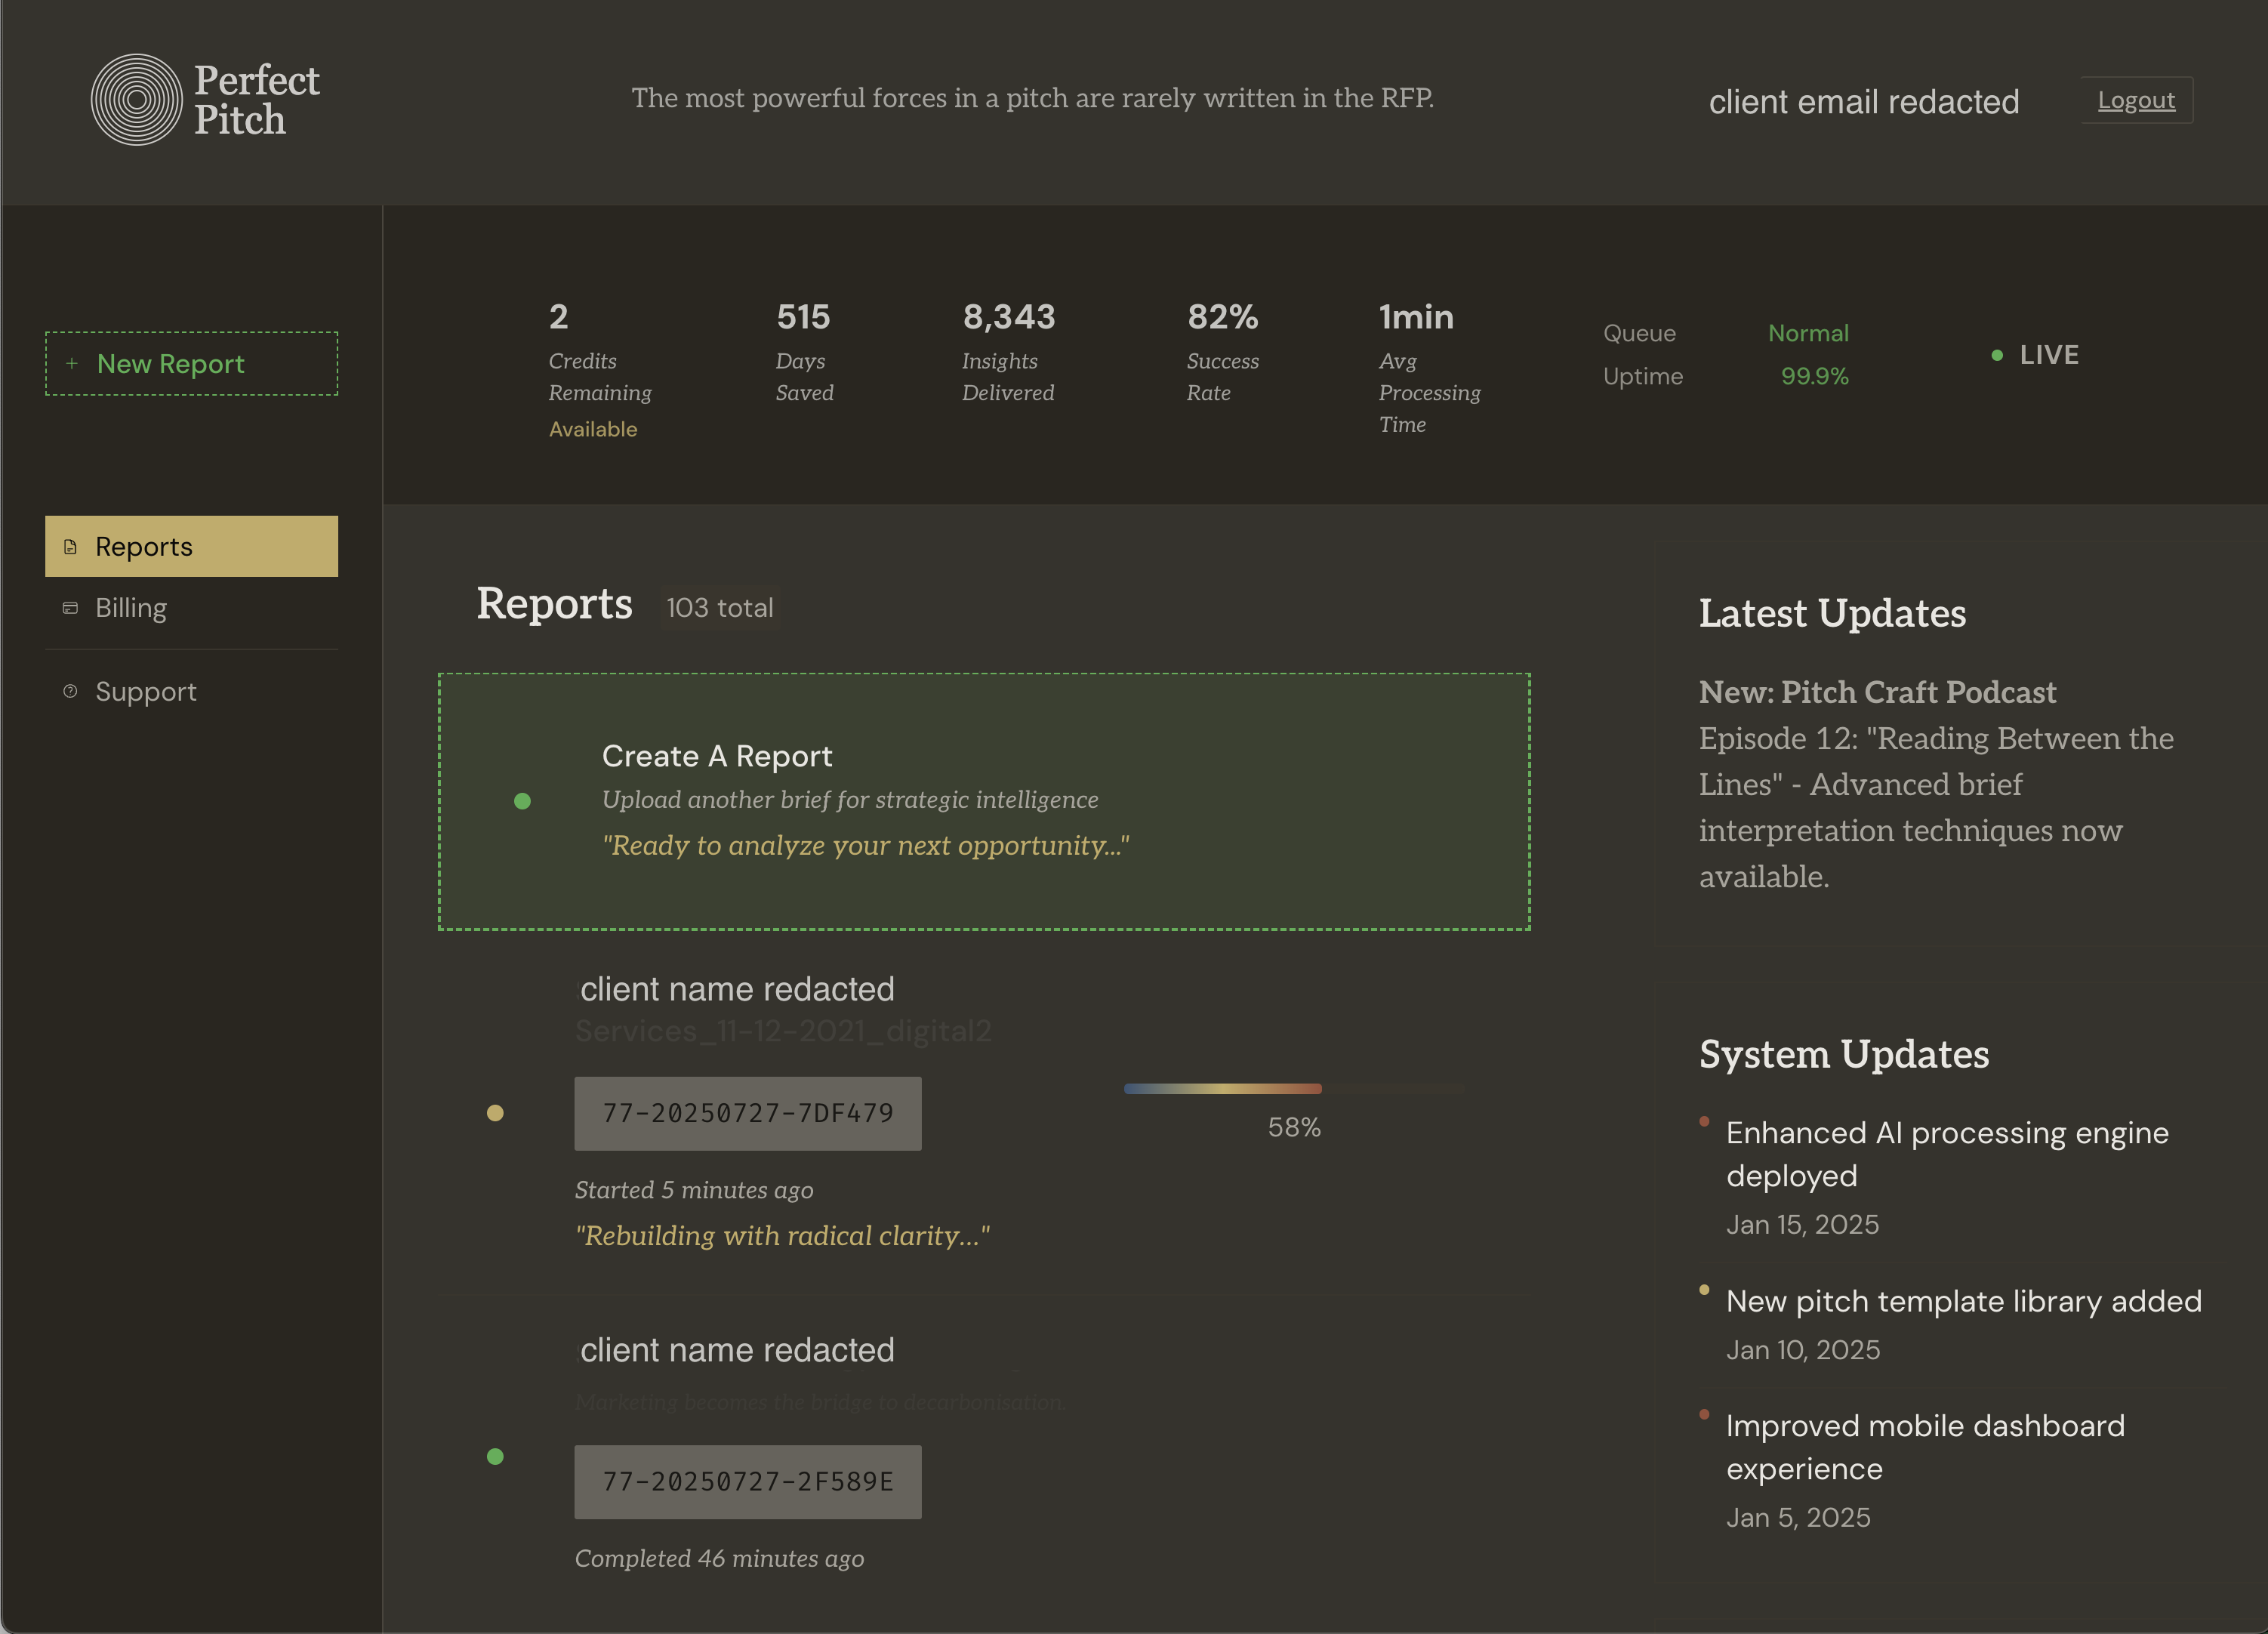Click the 58% progress bar
Image resolution: width=2268 pixels, height=1634 pixels.
click(1294, 1089)
